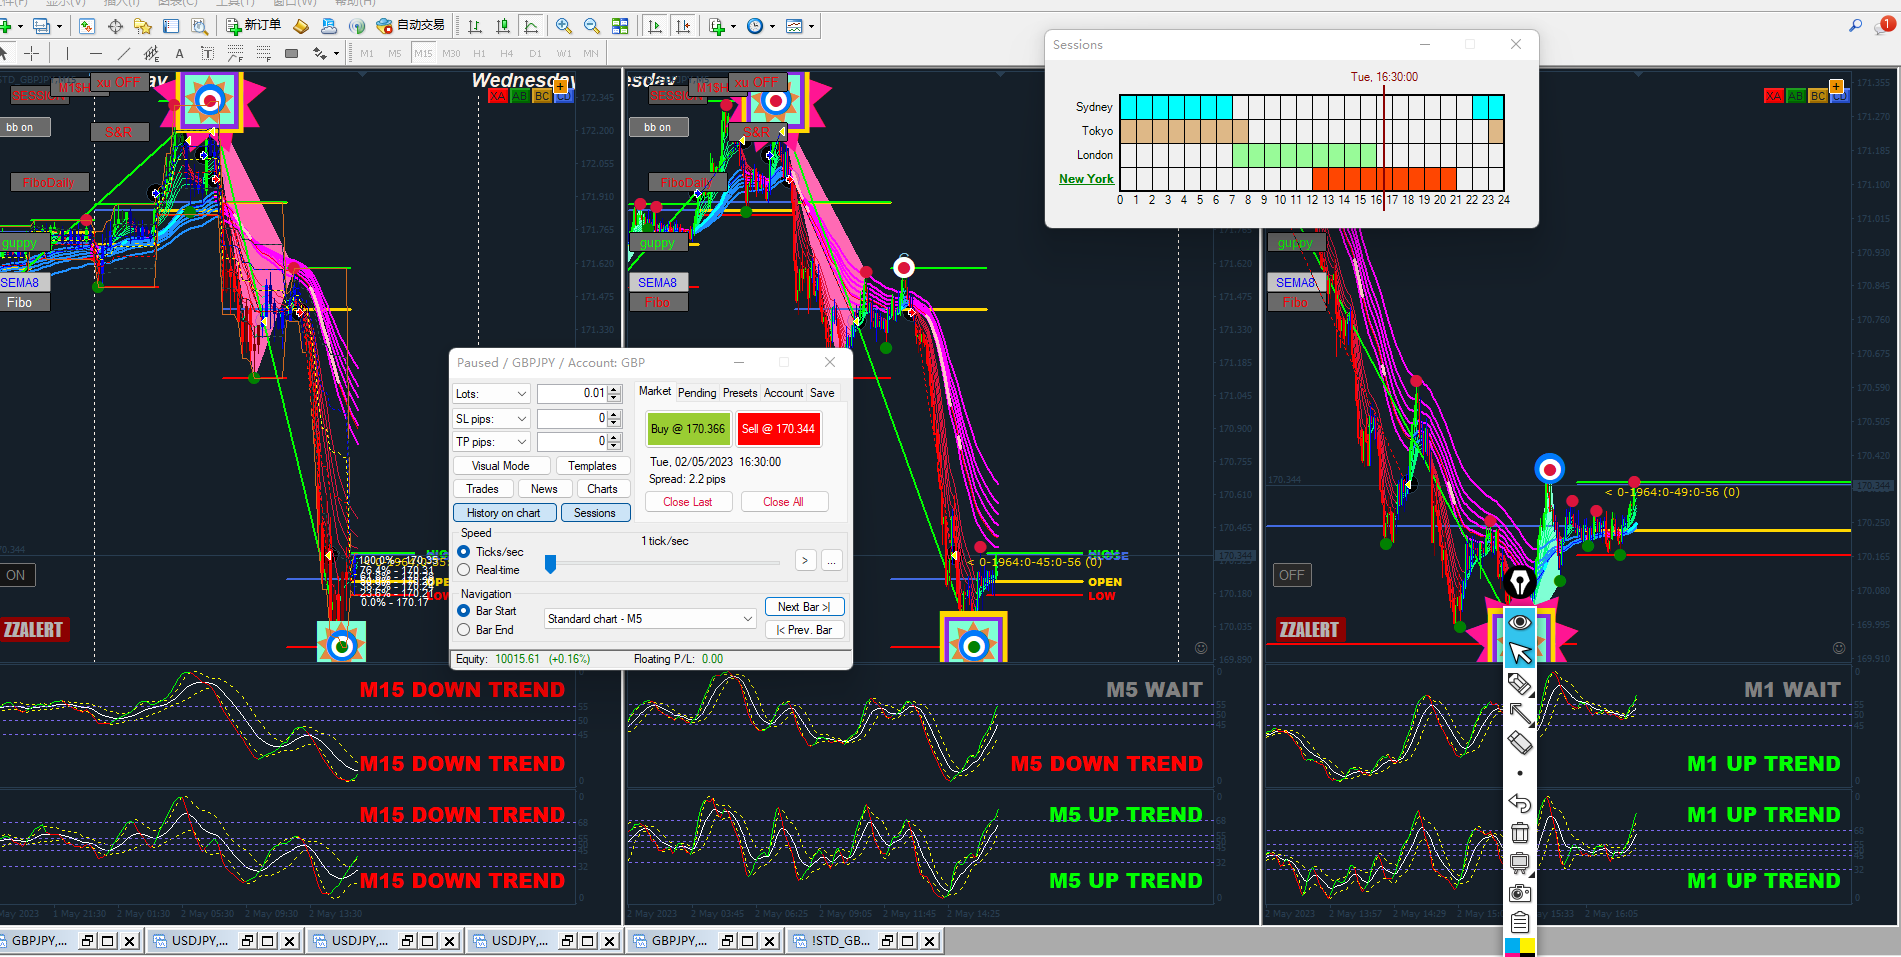The image size is (1901, 957).
Task: Zoom in the chart with the plus magnifier
Action: 564,26
